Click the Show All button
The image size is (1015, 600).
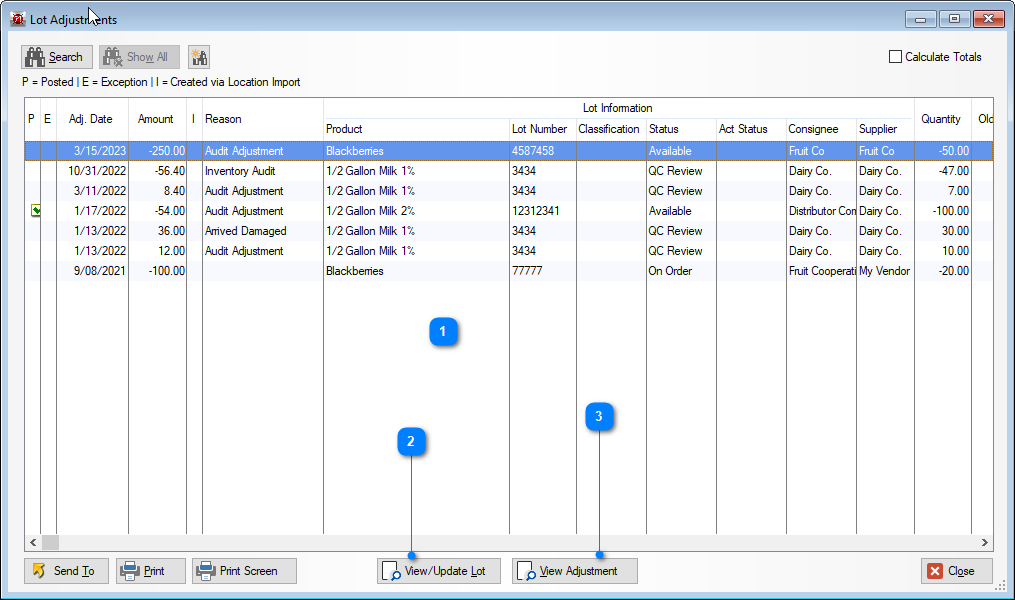[x=139, y=57]
